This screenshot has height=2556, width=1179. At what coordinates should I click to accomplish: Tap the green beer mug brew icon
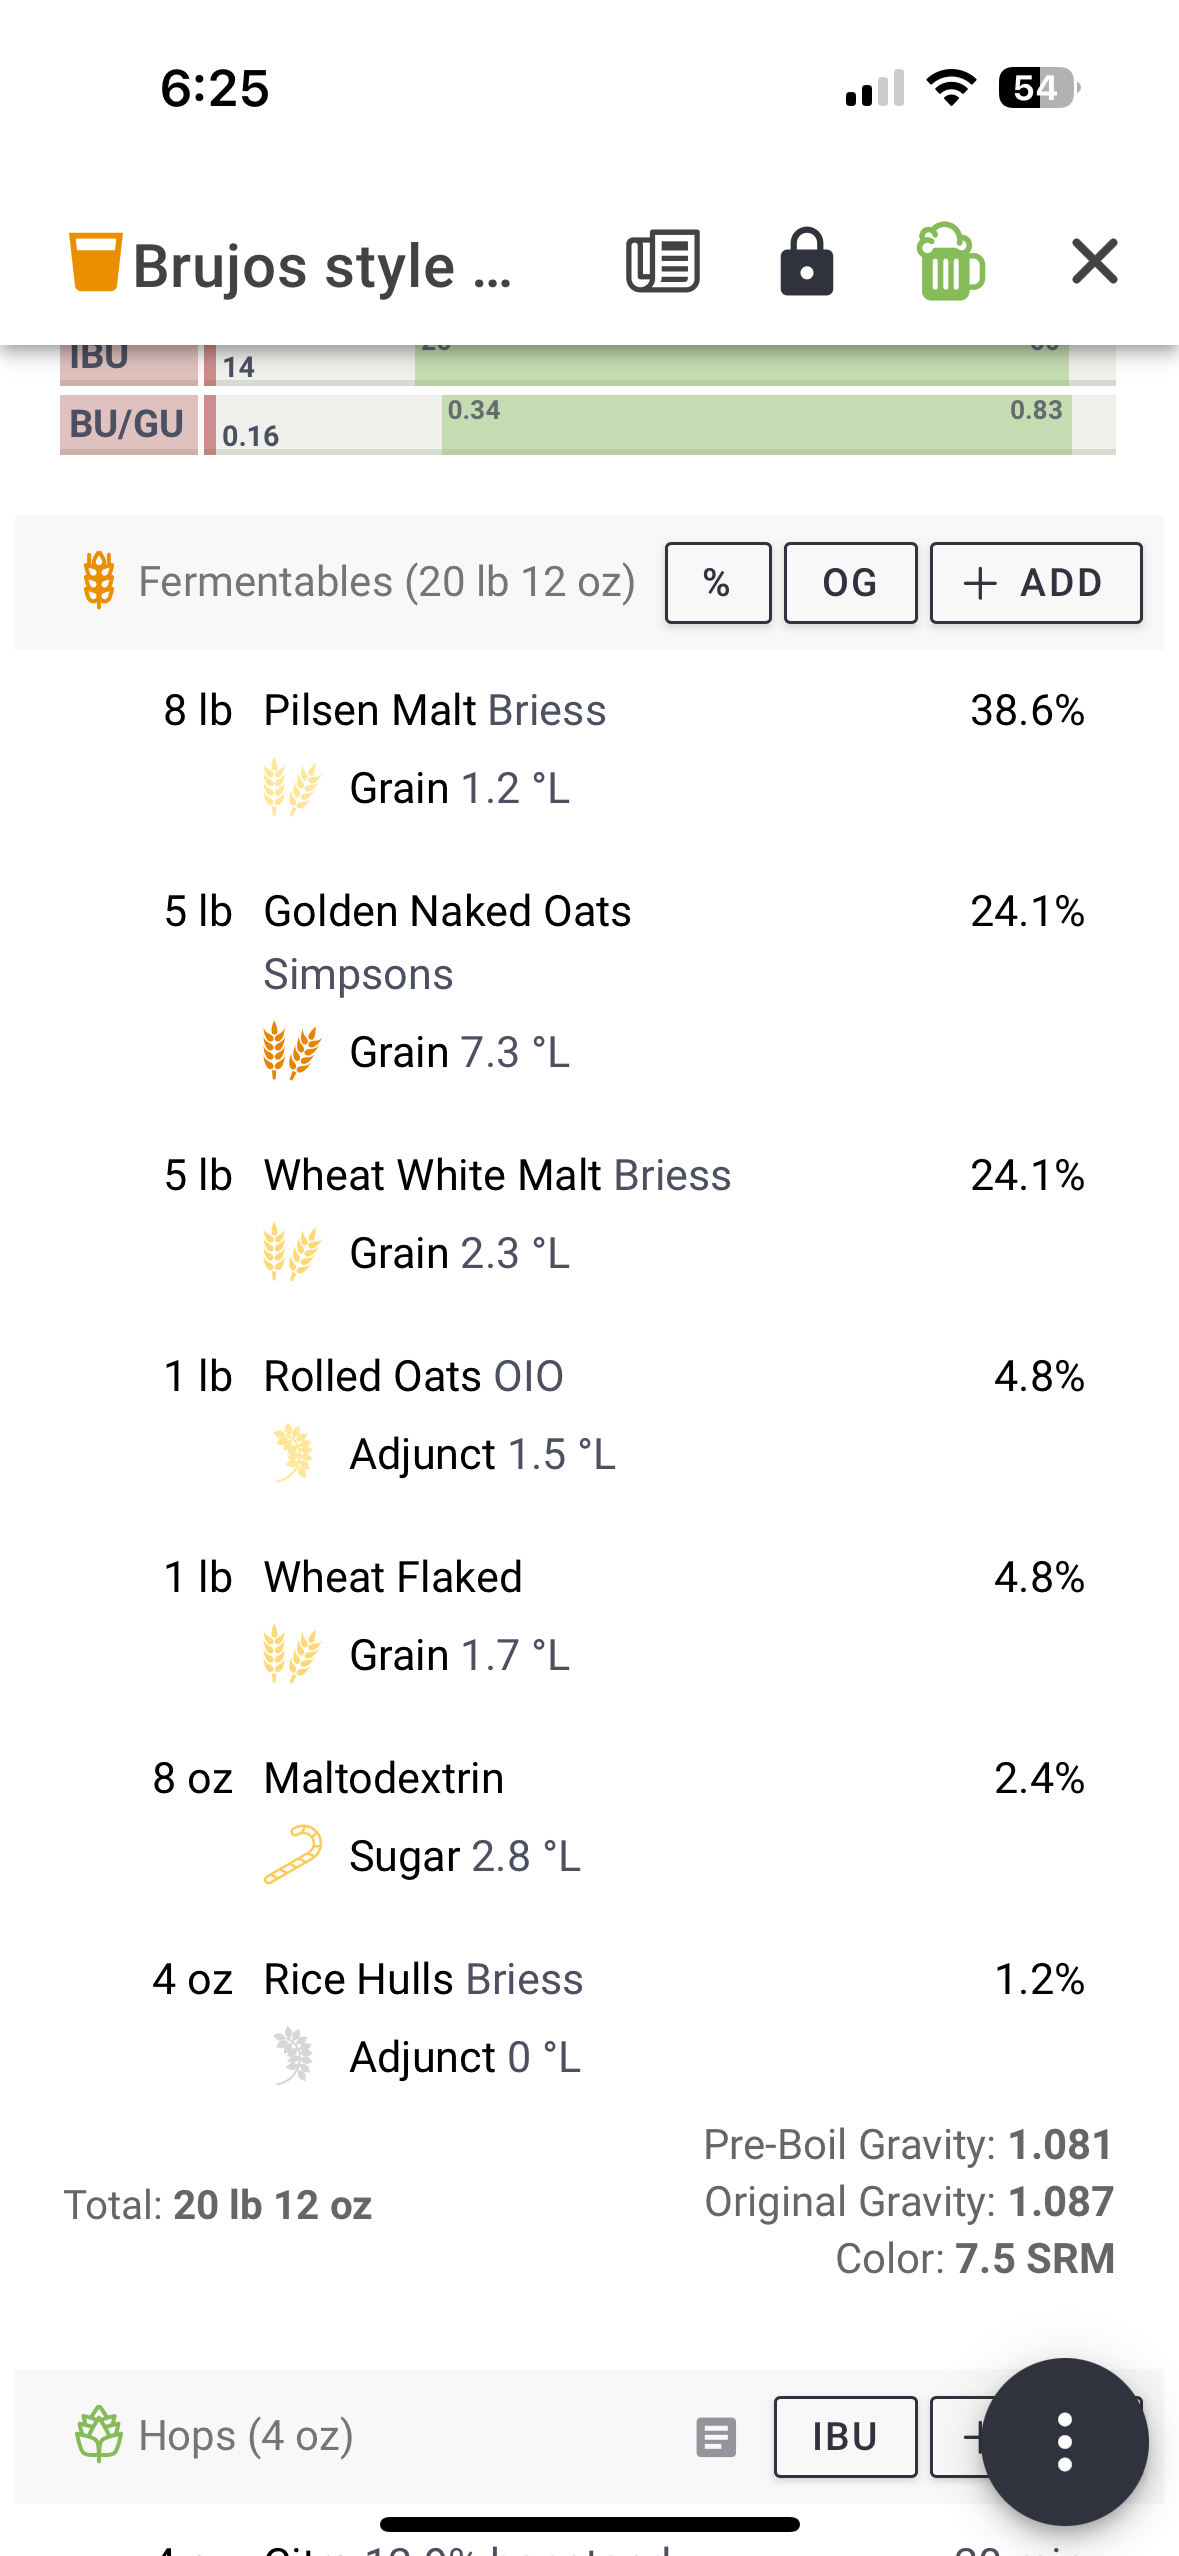950,262
